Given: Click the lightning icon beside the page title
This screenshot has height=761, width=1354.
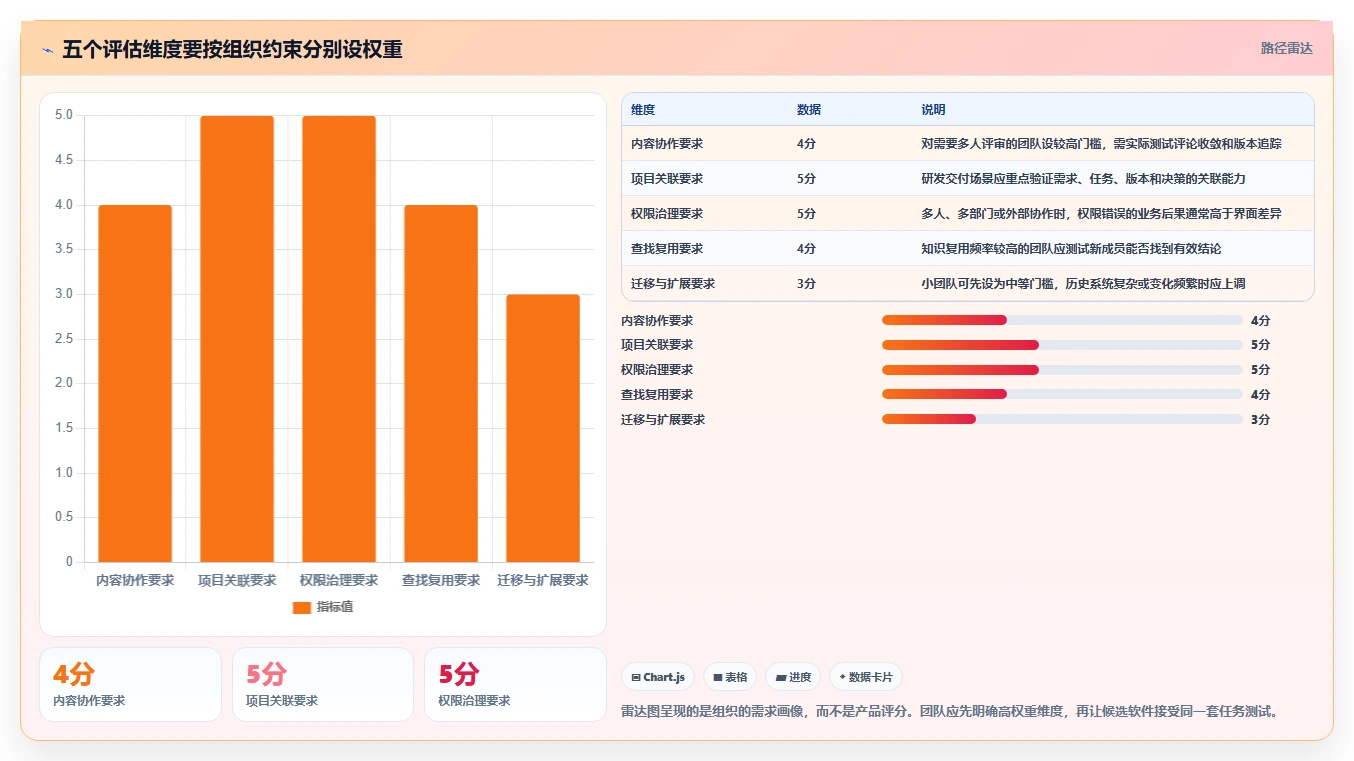Looking at the screenshot, I should [x=47, y=50].
